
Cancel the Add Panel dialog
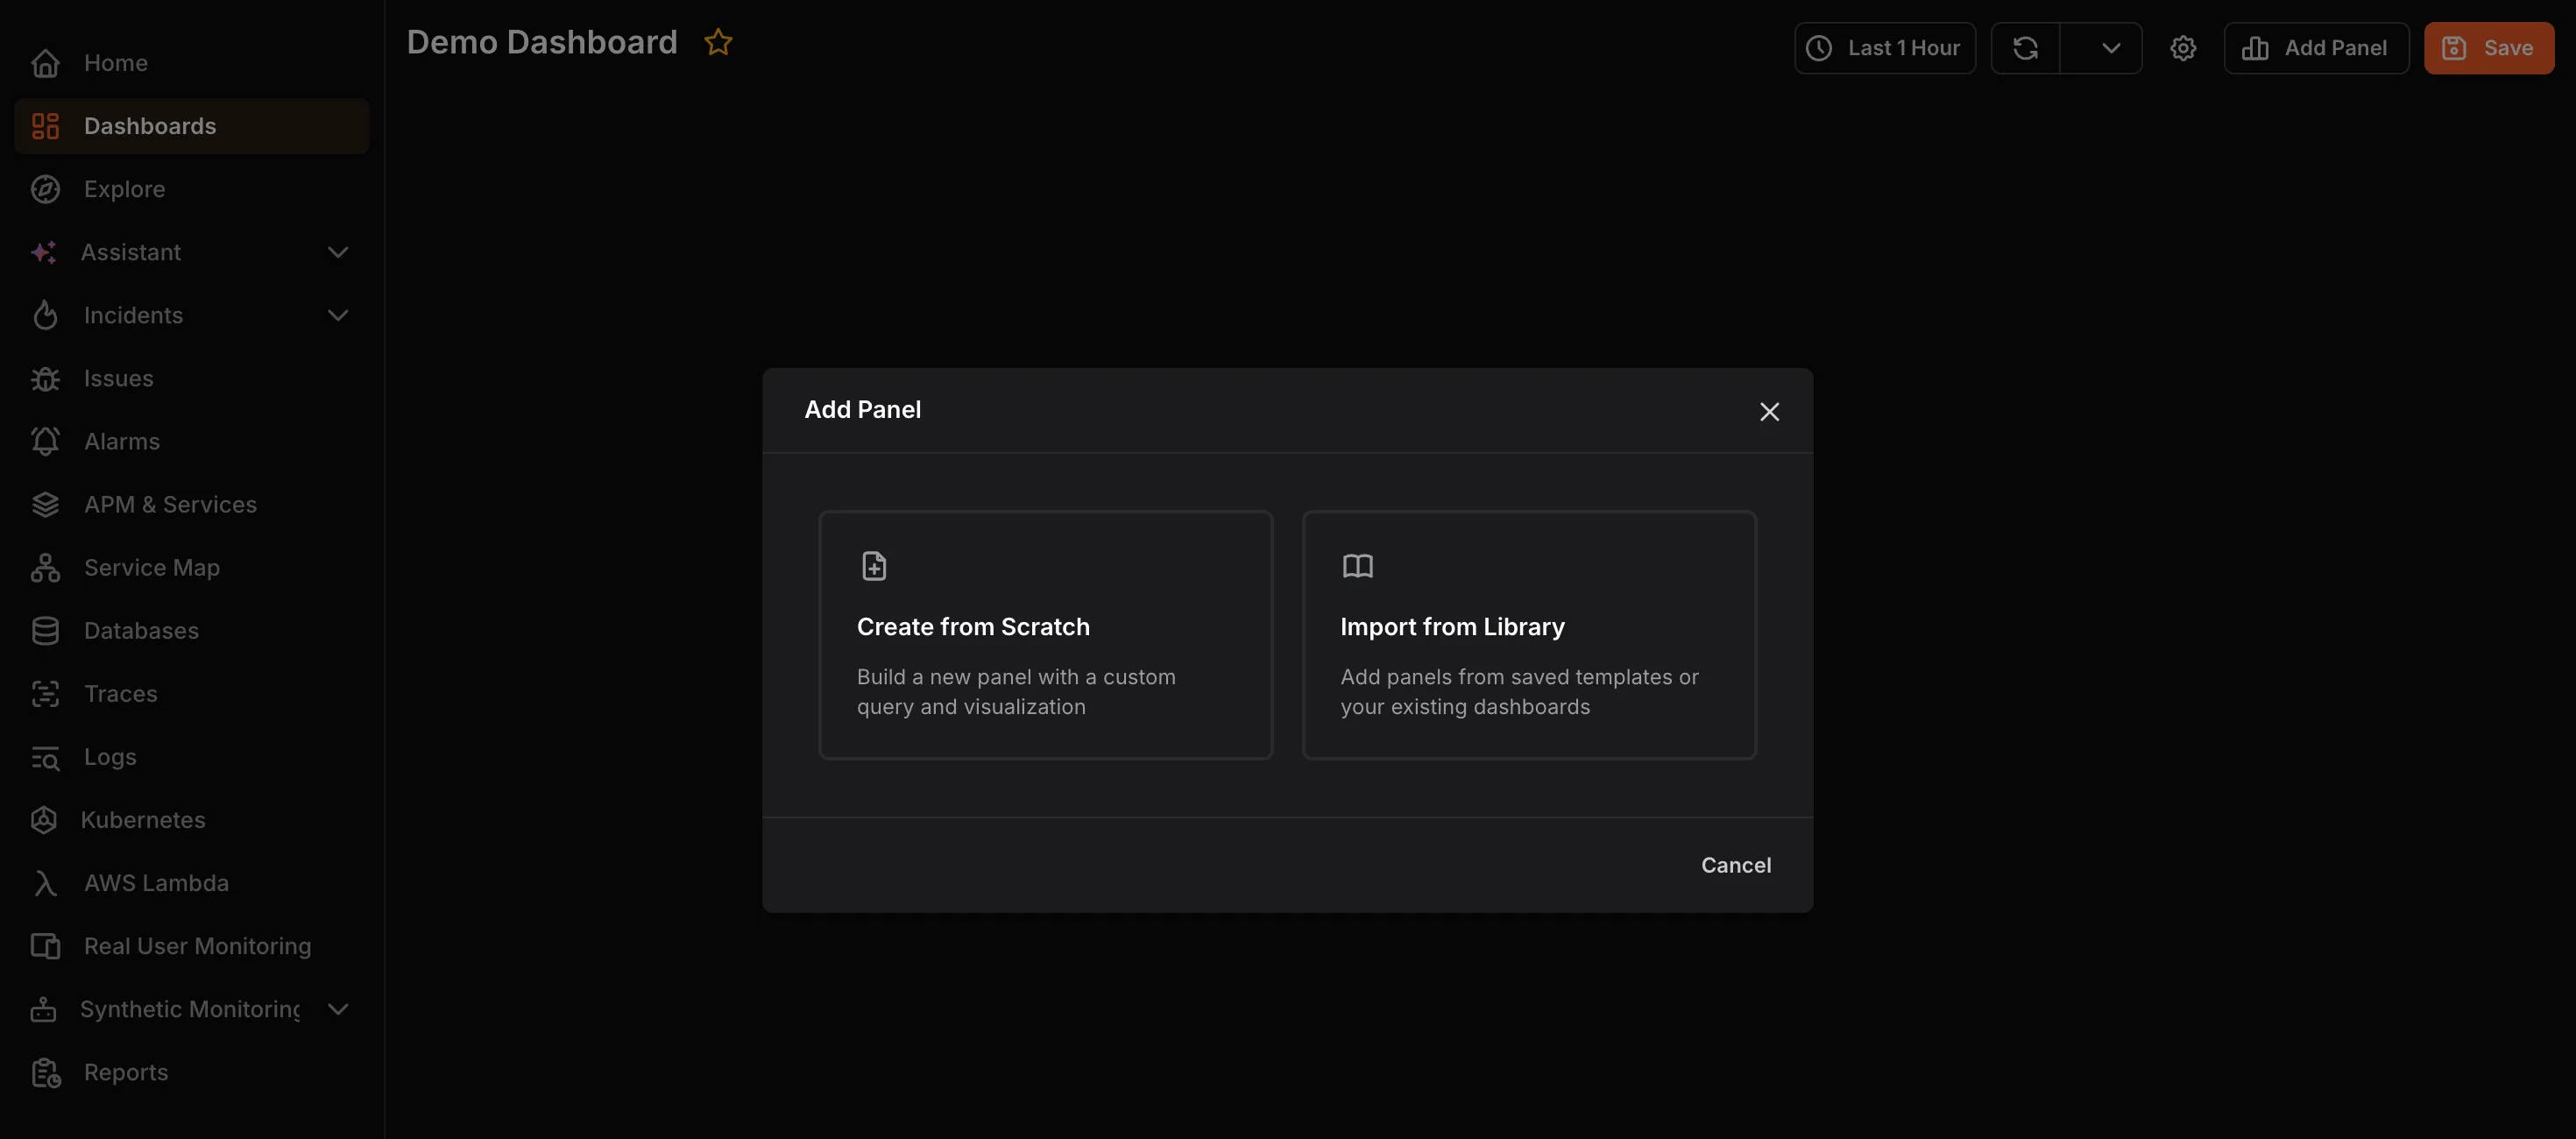(x=1735, y=865)
